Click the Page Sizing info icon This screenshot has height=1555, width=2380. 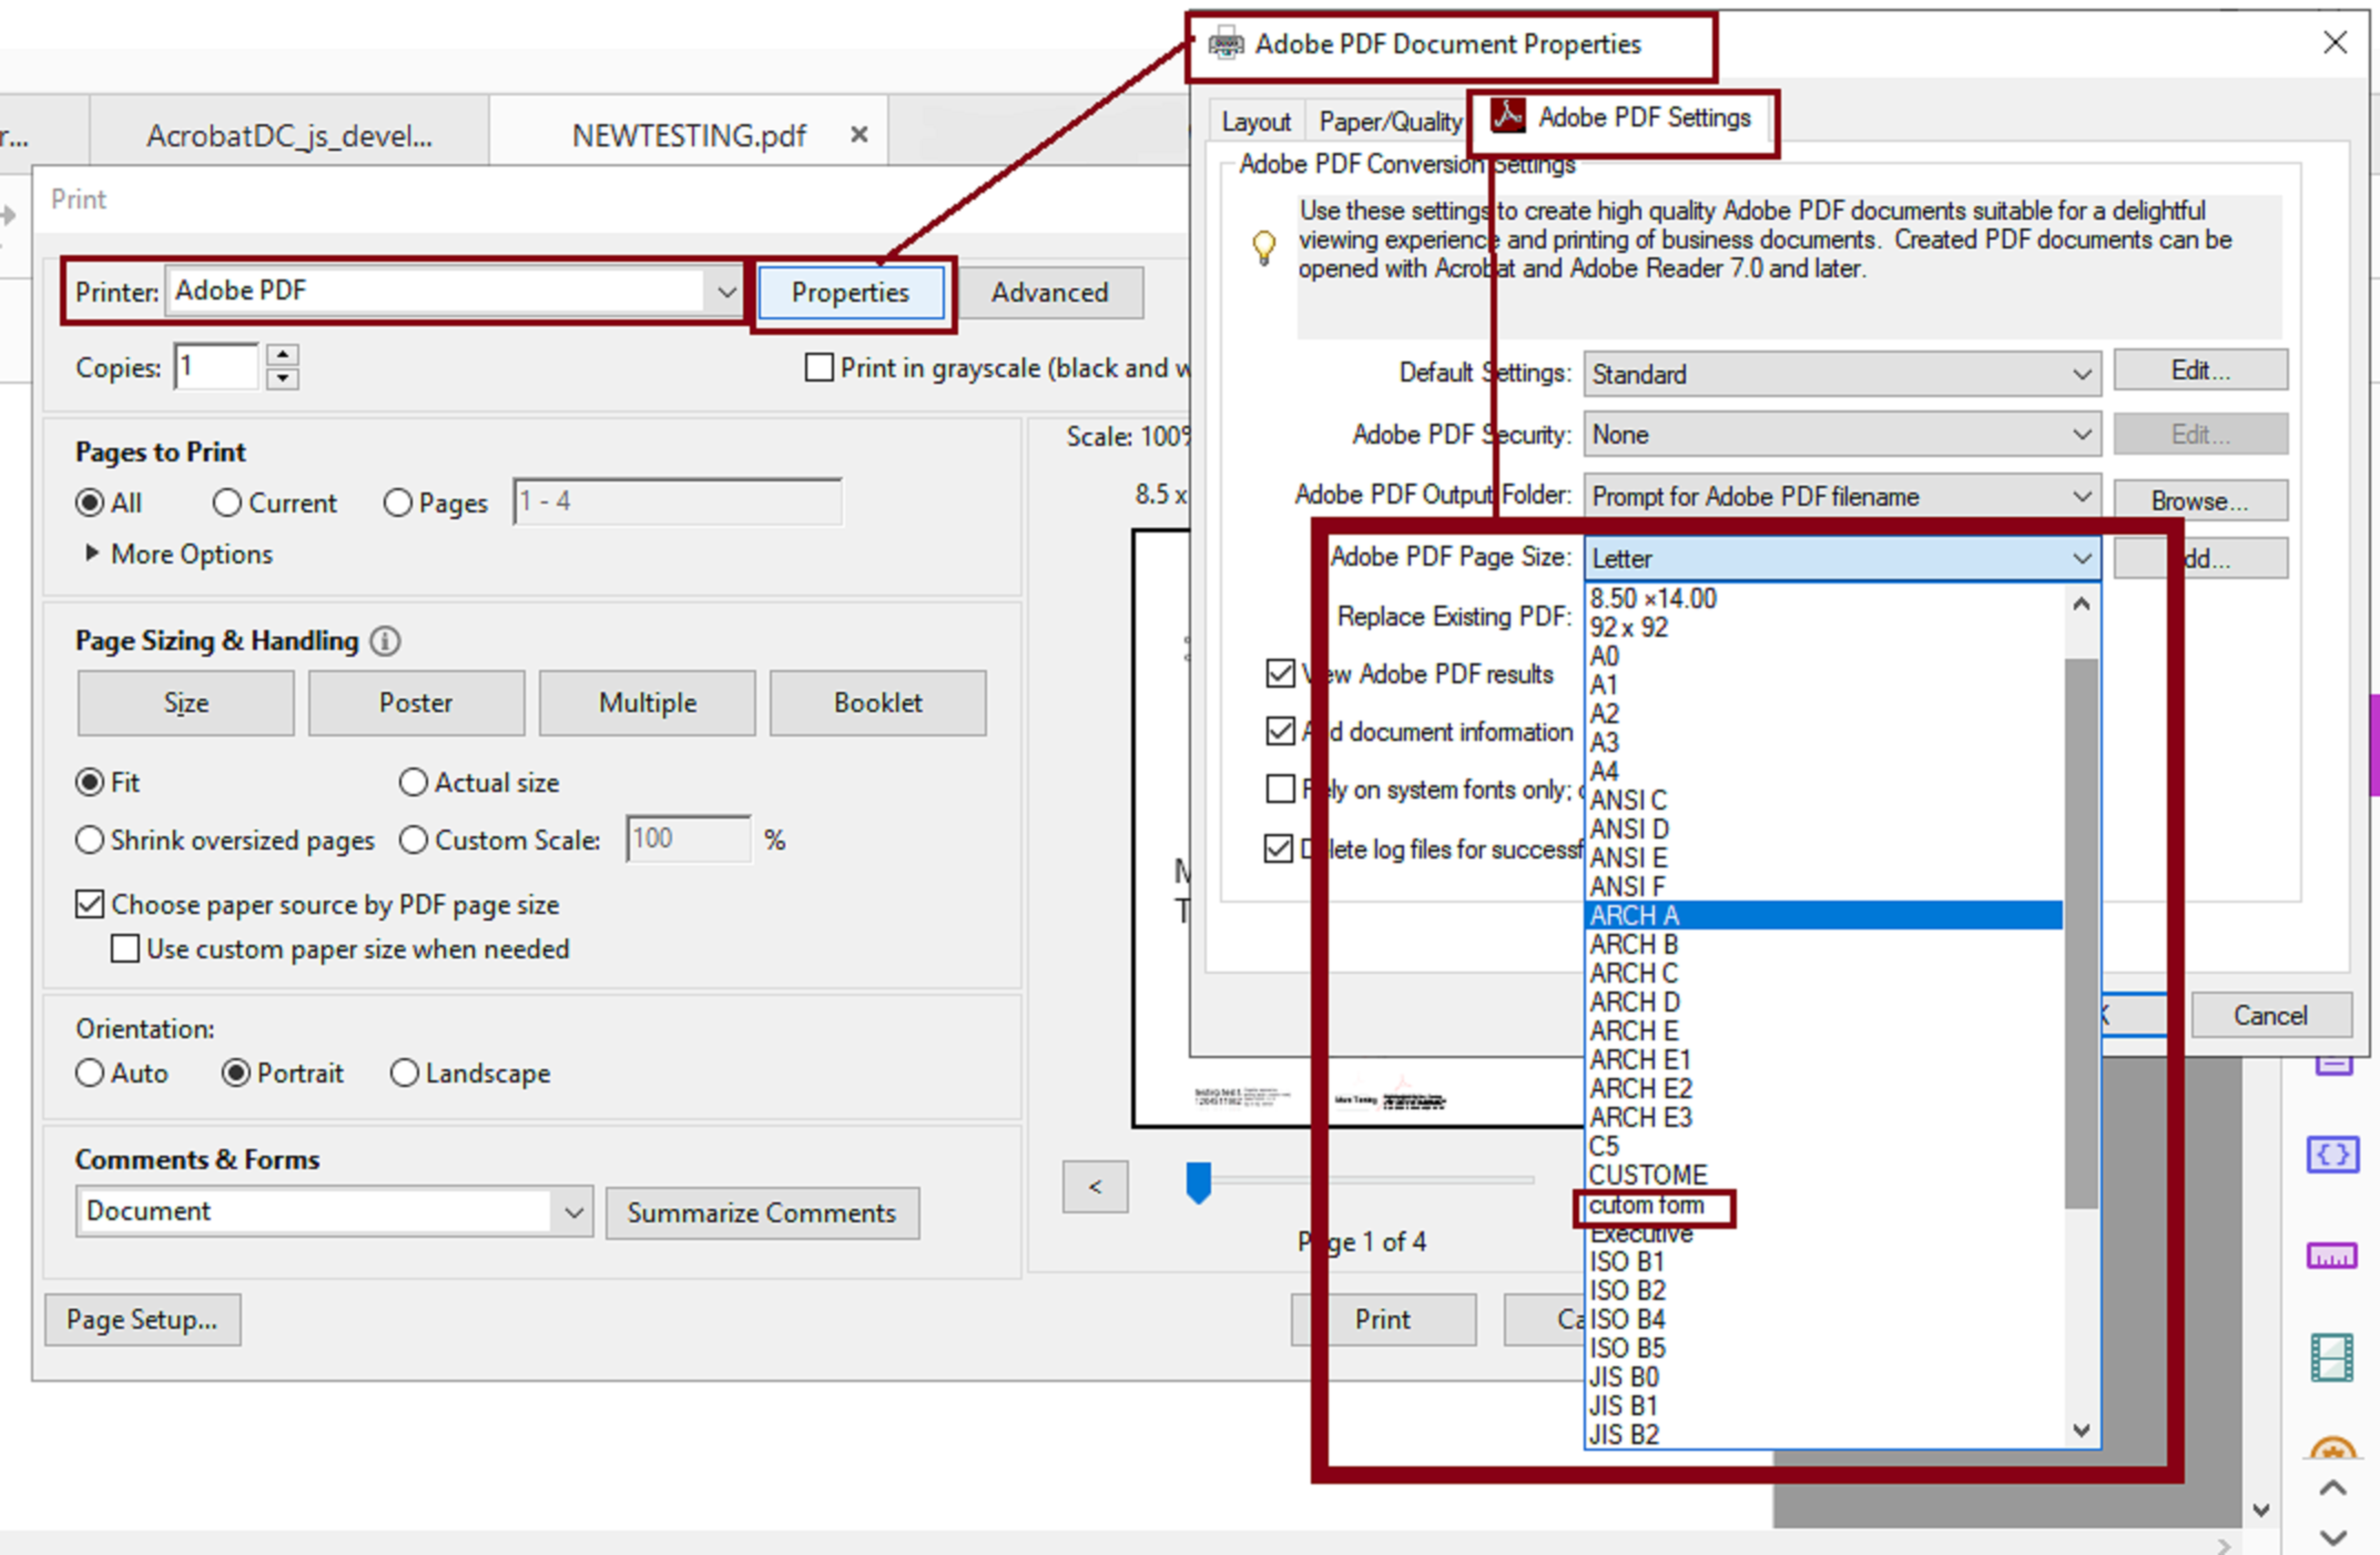[385, 641]
